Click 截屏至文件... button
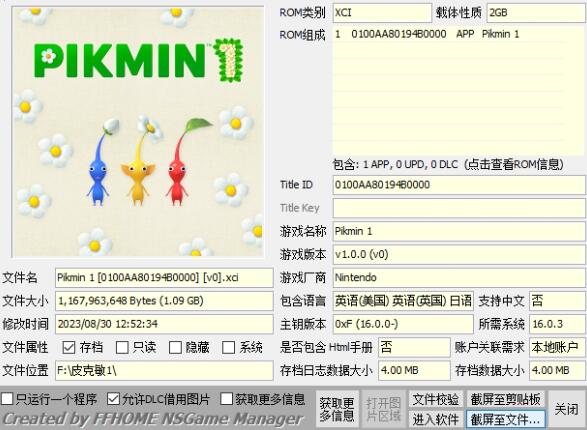The width and height of the screenshot is (587, 430). tap(505, 420)
